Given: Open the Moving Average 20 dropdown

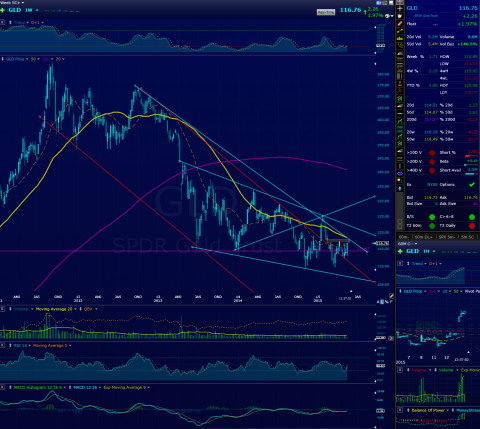Looking at the screenshot, I should pyautogui.click(x=75, y=309).
